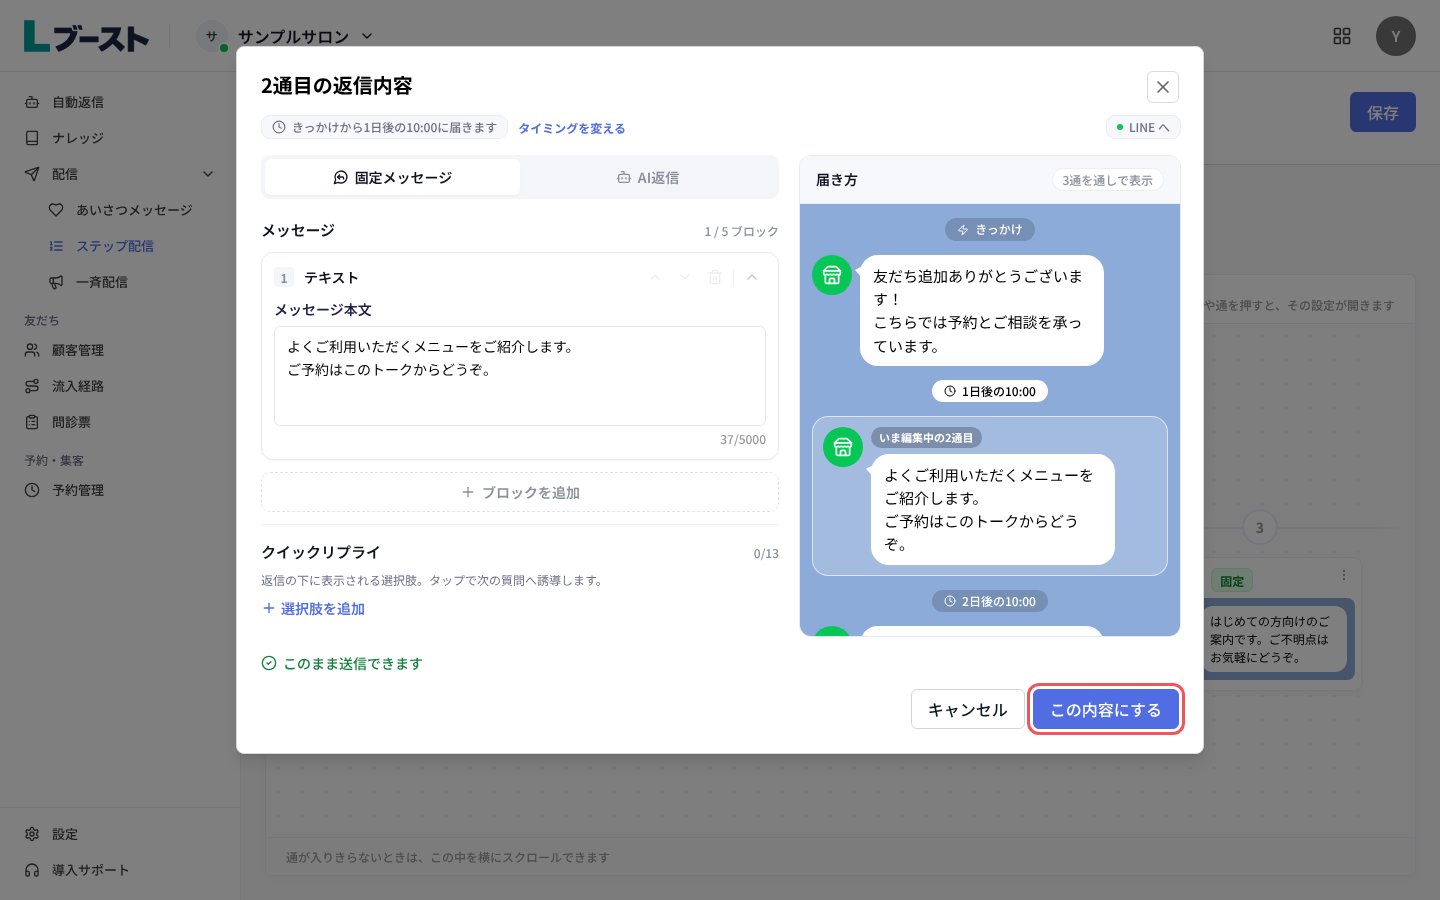1440x900 pixels.
Task: Click the きっかけ chip in the preview
Action: [x=990, y=230]
